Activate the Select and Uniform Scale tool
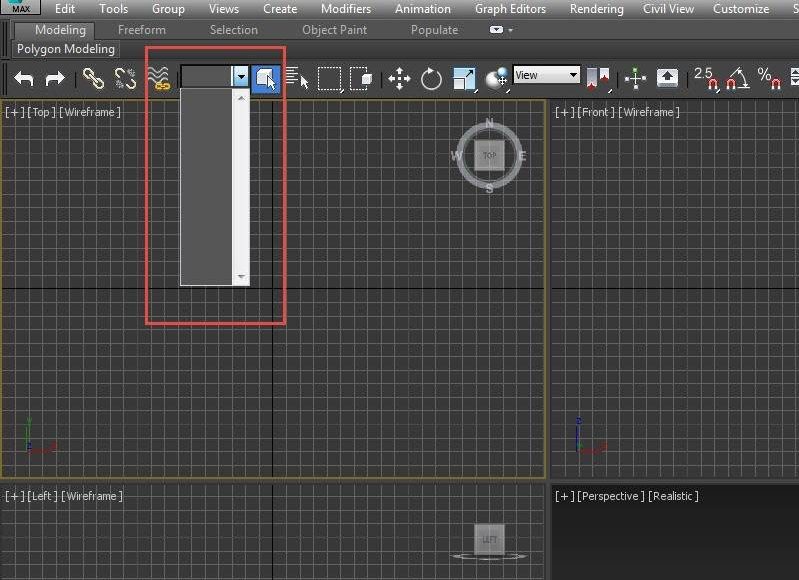The image size is (799, 580). (x=464, y=78)
